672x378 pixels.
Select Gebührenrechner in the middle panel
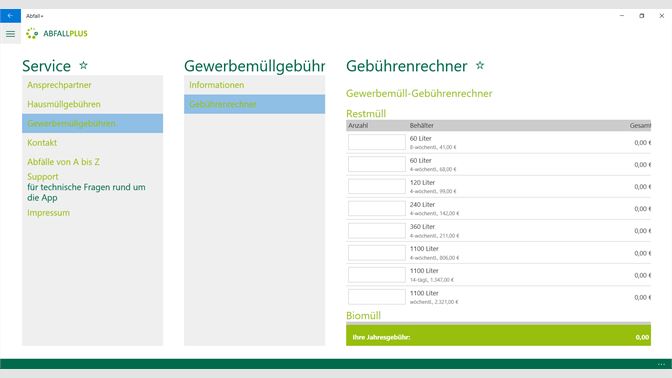(255, 104)
